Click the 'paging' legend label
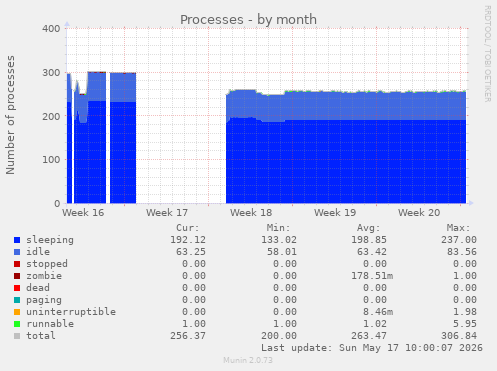 tap(44, 300)
